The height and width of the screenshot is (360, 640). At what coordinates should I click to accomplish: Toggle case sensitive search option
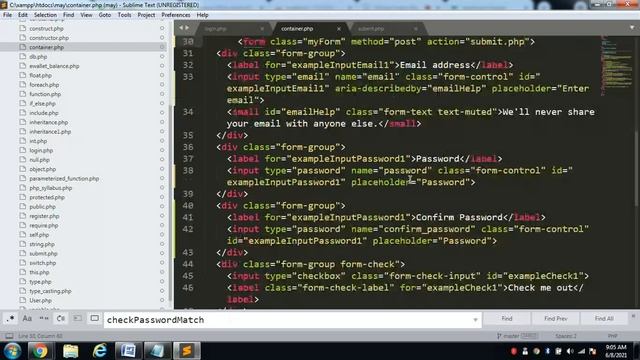tap(27, 319)
